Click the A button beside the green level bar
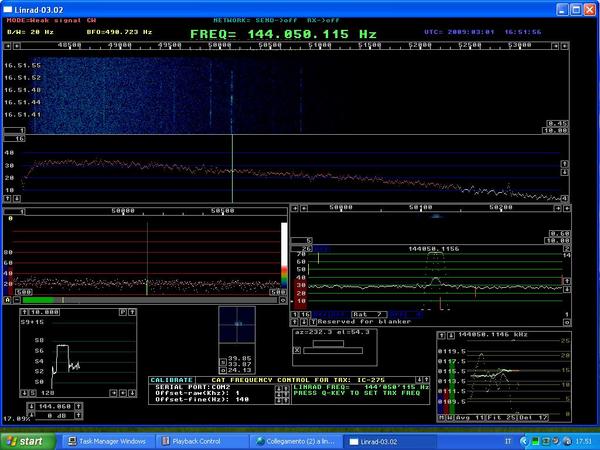600x450 pixels. (7, 299)
